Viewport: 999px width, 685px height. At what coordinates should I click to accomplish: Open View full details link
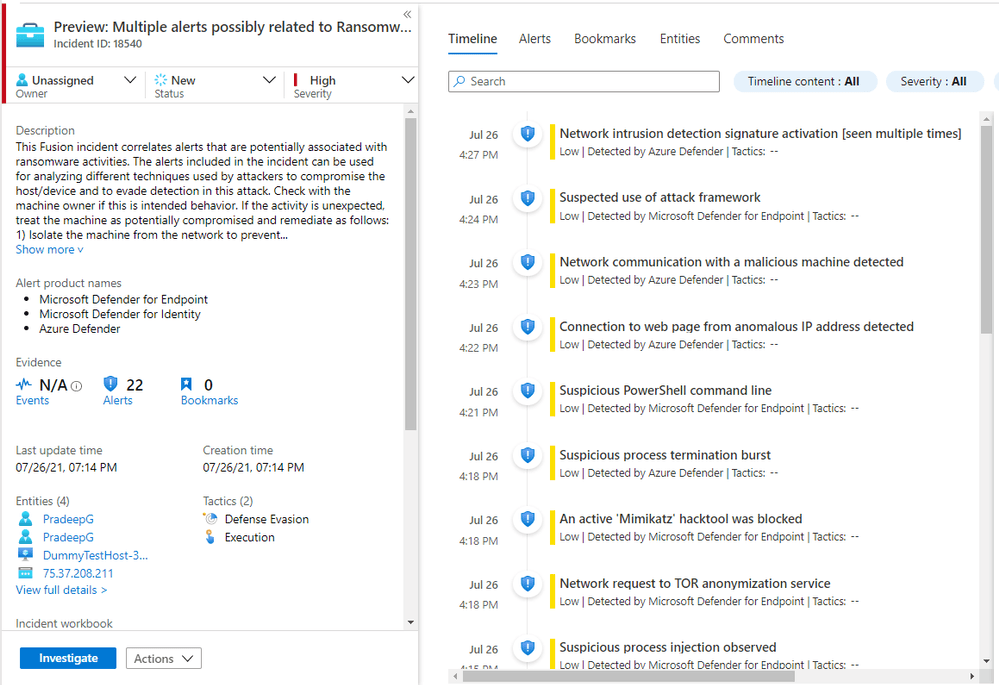(x=61, y=590)
